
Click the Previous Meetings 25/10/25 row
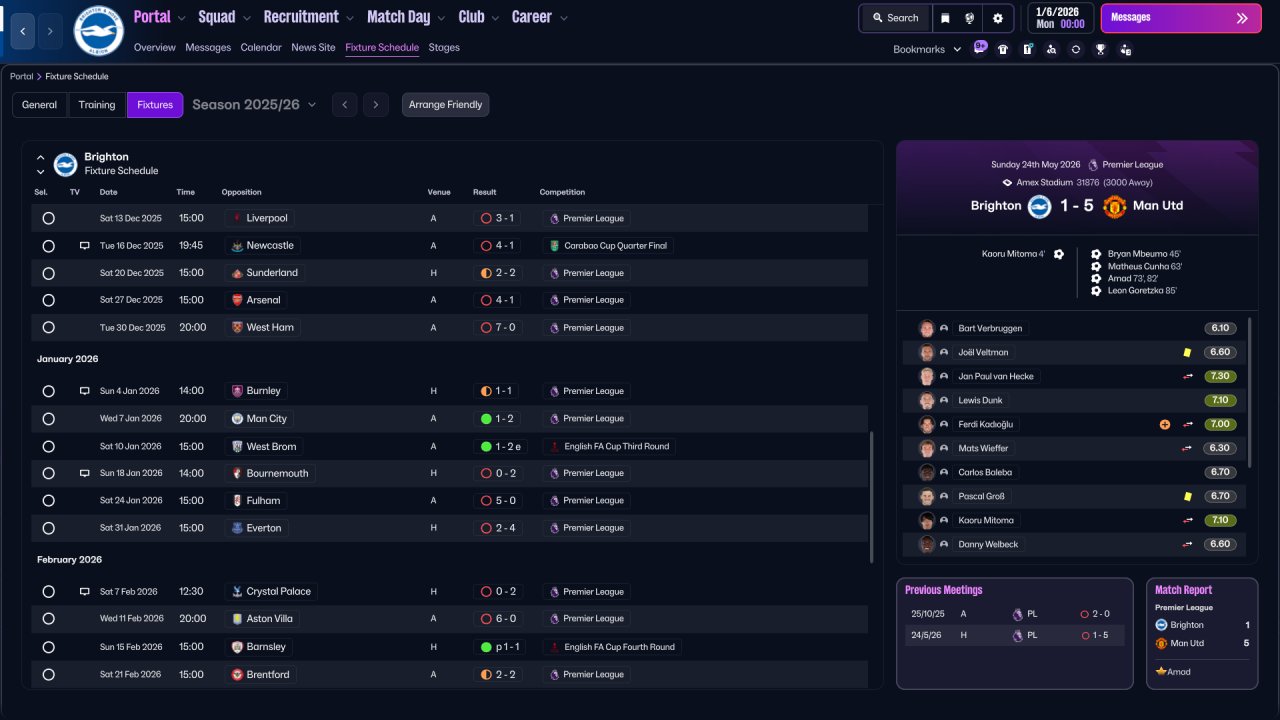[x=1014, y=614]
